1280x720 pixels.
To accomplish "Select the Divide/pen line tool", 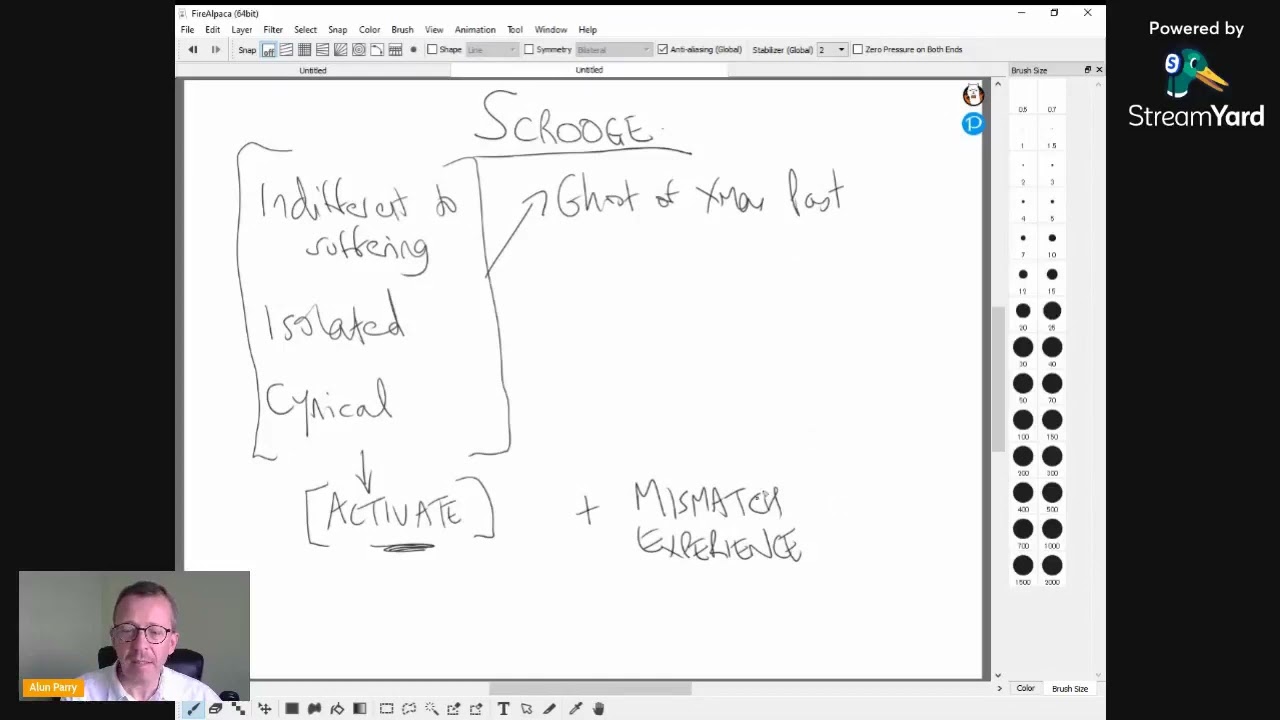I will point(549,708).
